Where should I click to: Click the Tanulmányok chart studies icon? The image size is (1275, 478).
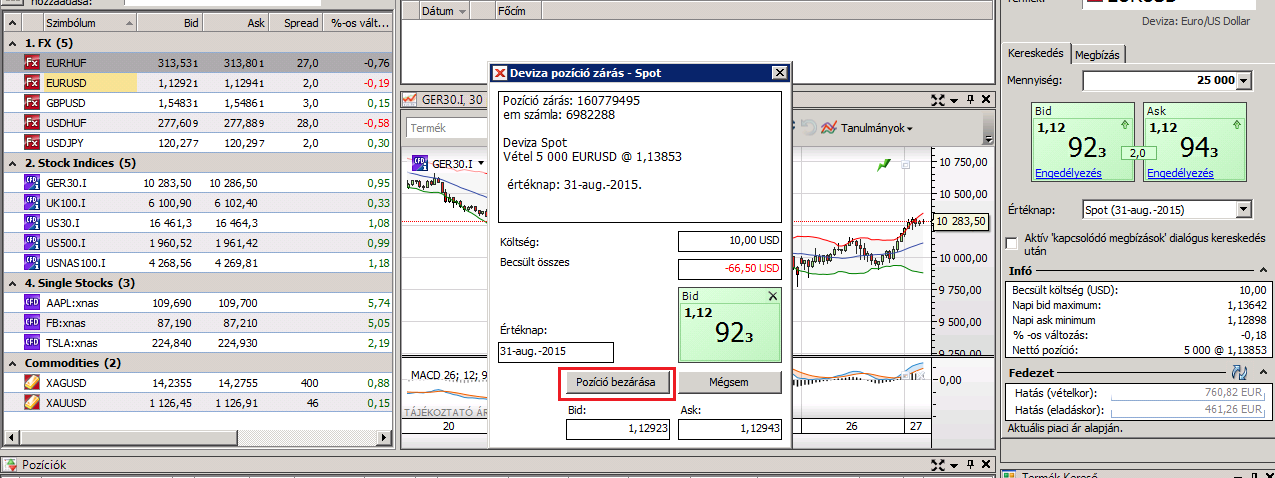point(827,128)
